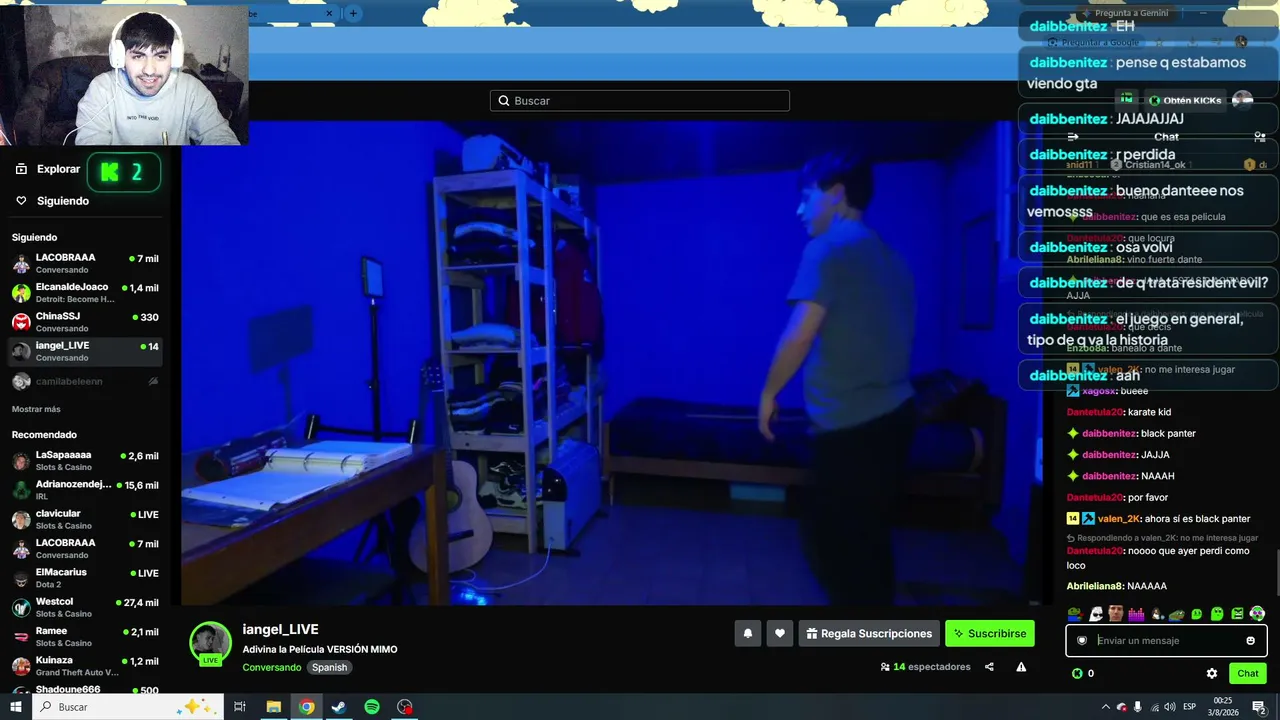Insert the purple equalizer emote
The image size is (1280, 720).
point(1136,614)
